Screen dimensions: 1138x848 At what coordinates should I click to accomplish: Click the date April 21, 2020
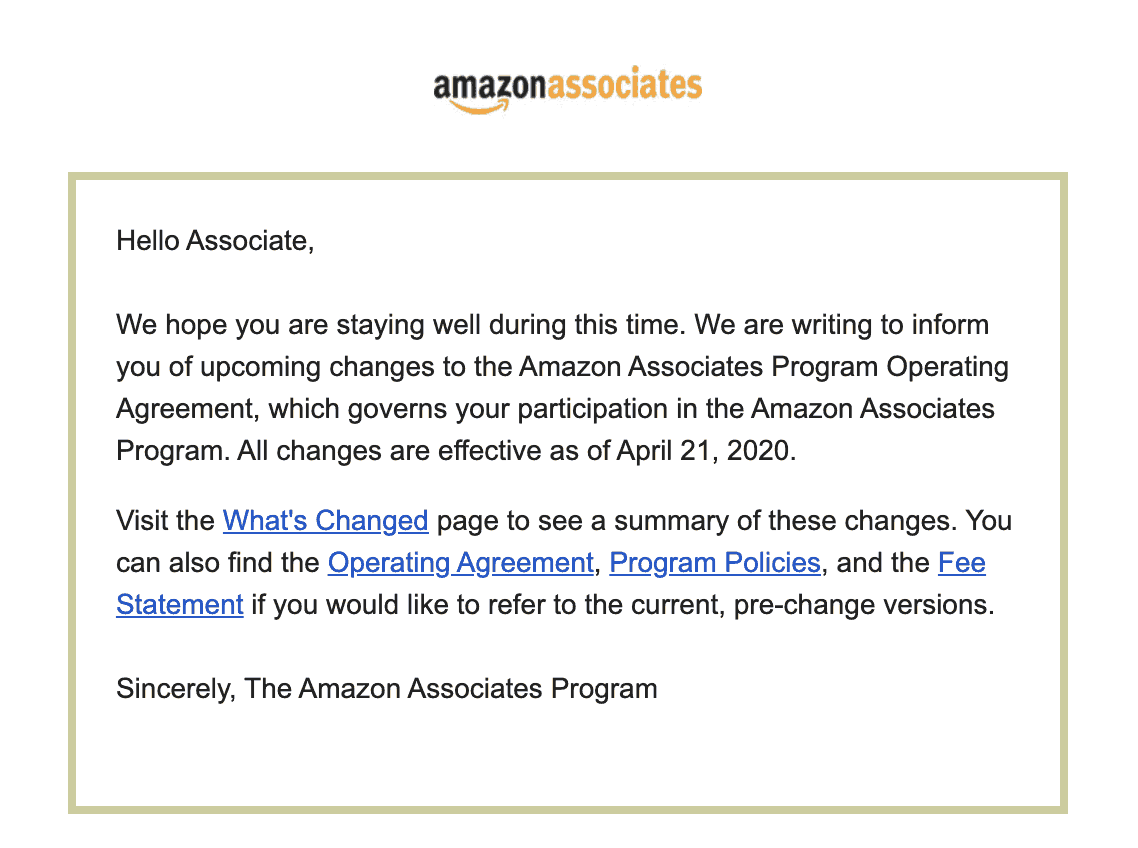click(706, 451)
